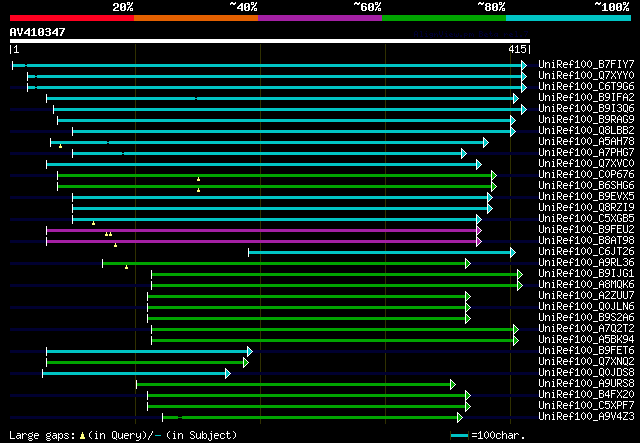The image size is (640, 443).
Task: Click the green ~80% legend color segment
Action: [444, 18]
